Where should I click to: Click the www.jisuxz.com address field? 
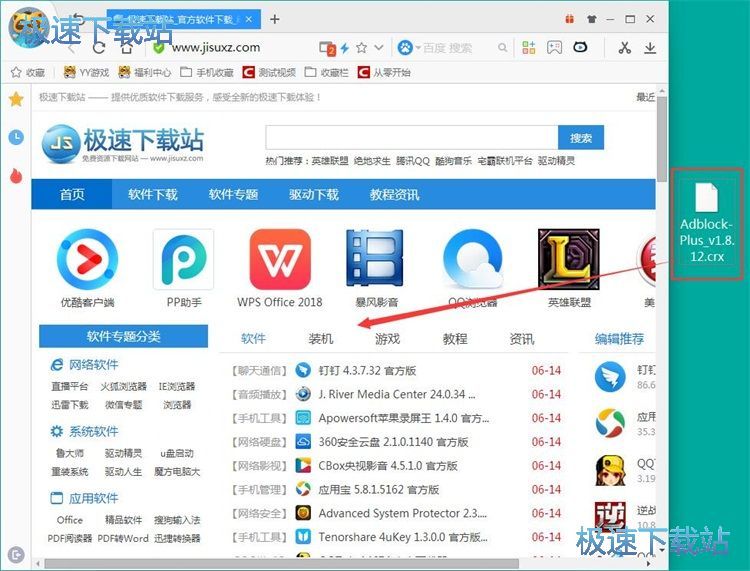(215, 47)
